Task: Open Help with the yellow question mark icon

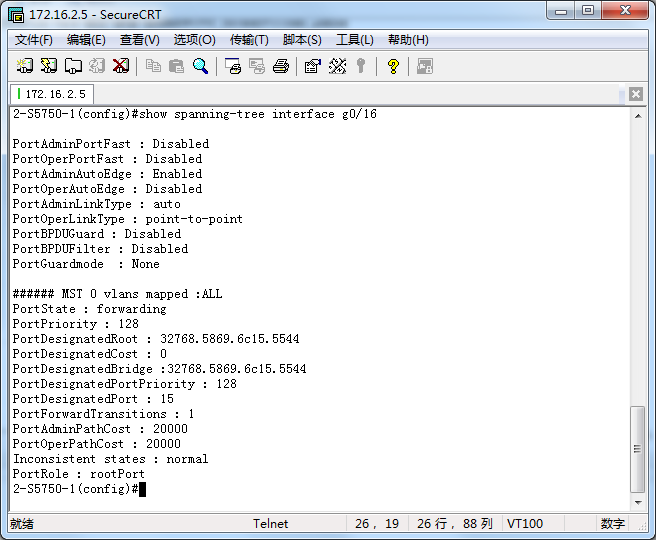Action: pos(393,66)
